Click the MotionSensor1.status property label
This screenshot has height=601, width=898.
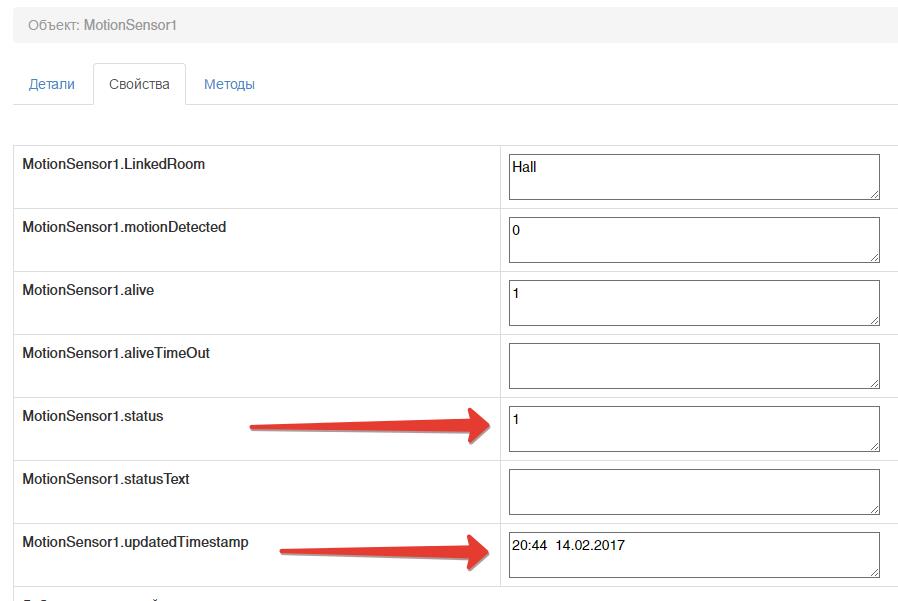click(x=92, y=416)
